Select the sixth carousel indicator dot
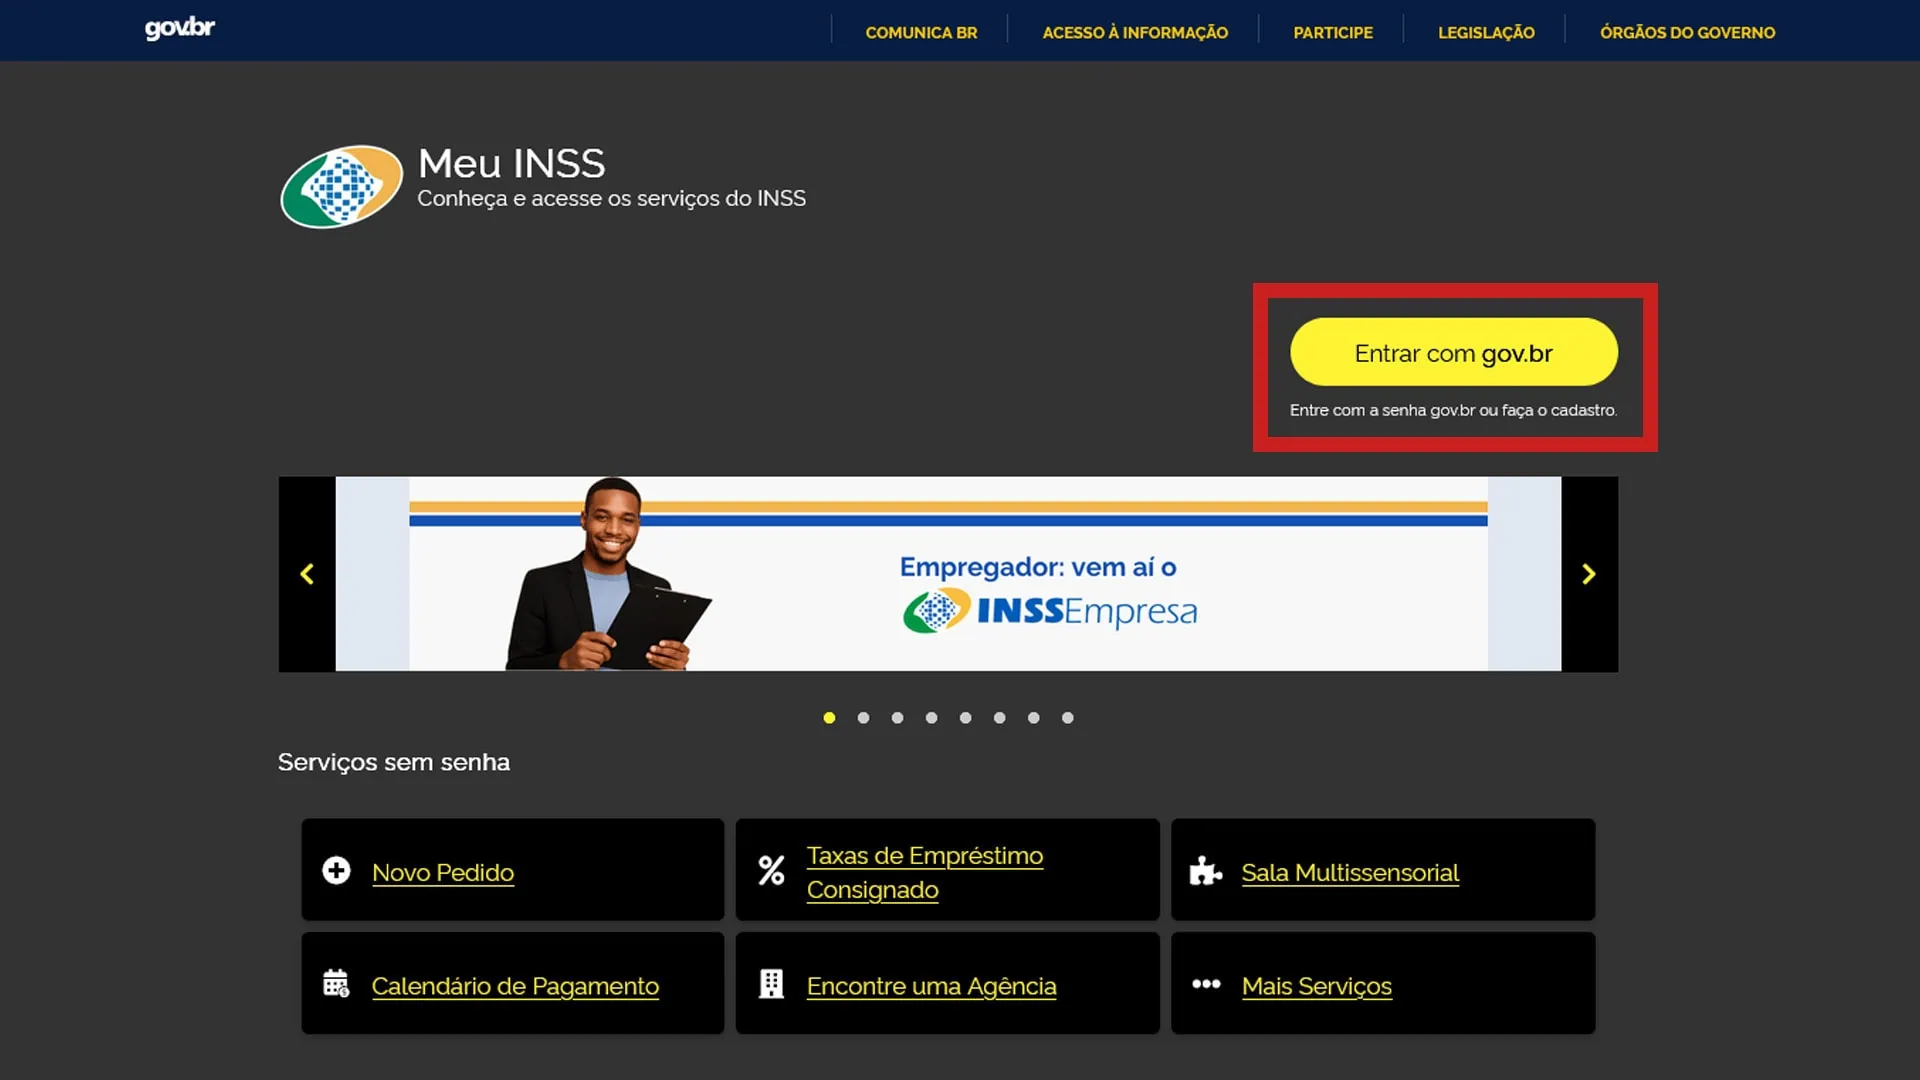The image size is (1920, 1080). click(x=999, y=718)
